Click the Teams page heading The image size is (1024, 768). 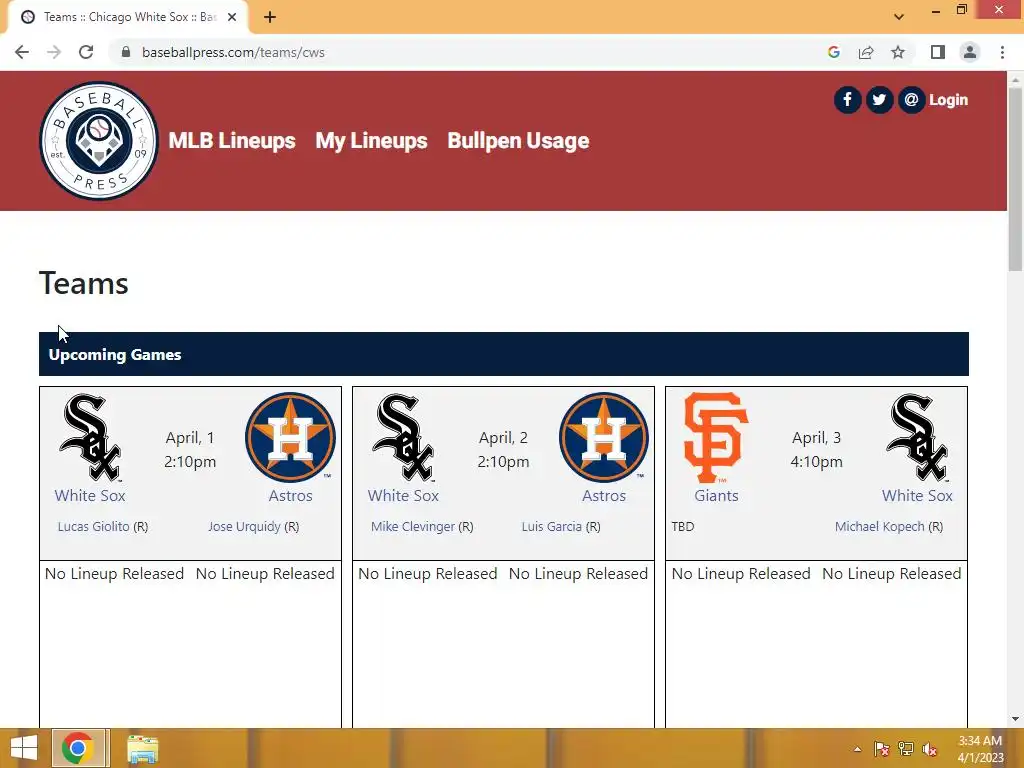click(x=84, y=283)
